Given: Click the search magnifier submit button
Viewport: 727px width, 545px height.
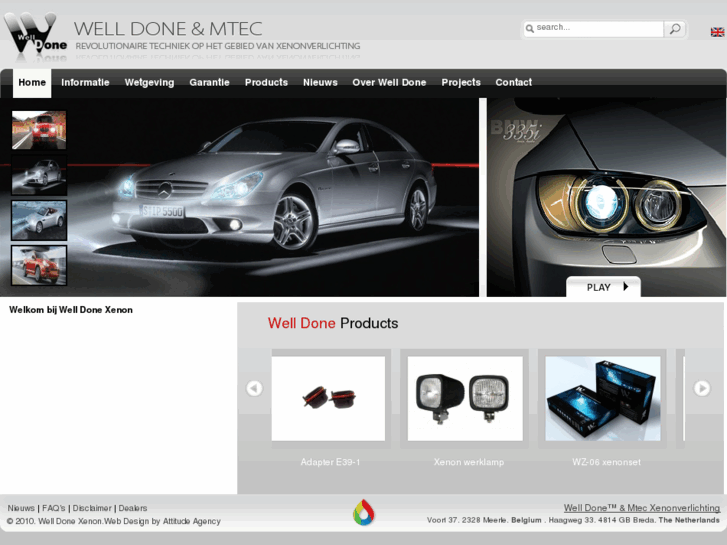Looking at the screenshot, I should point(675,29).
